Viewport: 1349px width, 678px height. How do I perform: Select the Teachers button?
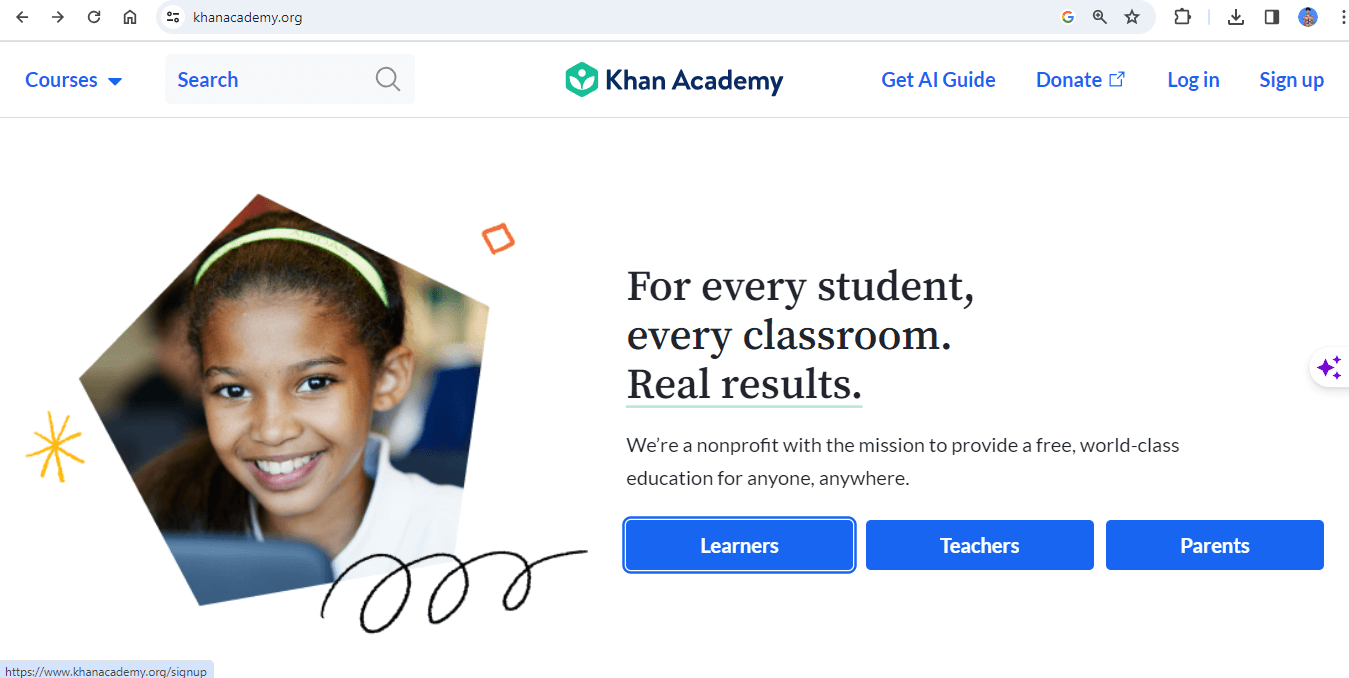[x=979, y=545]
